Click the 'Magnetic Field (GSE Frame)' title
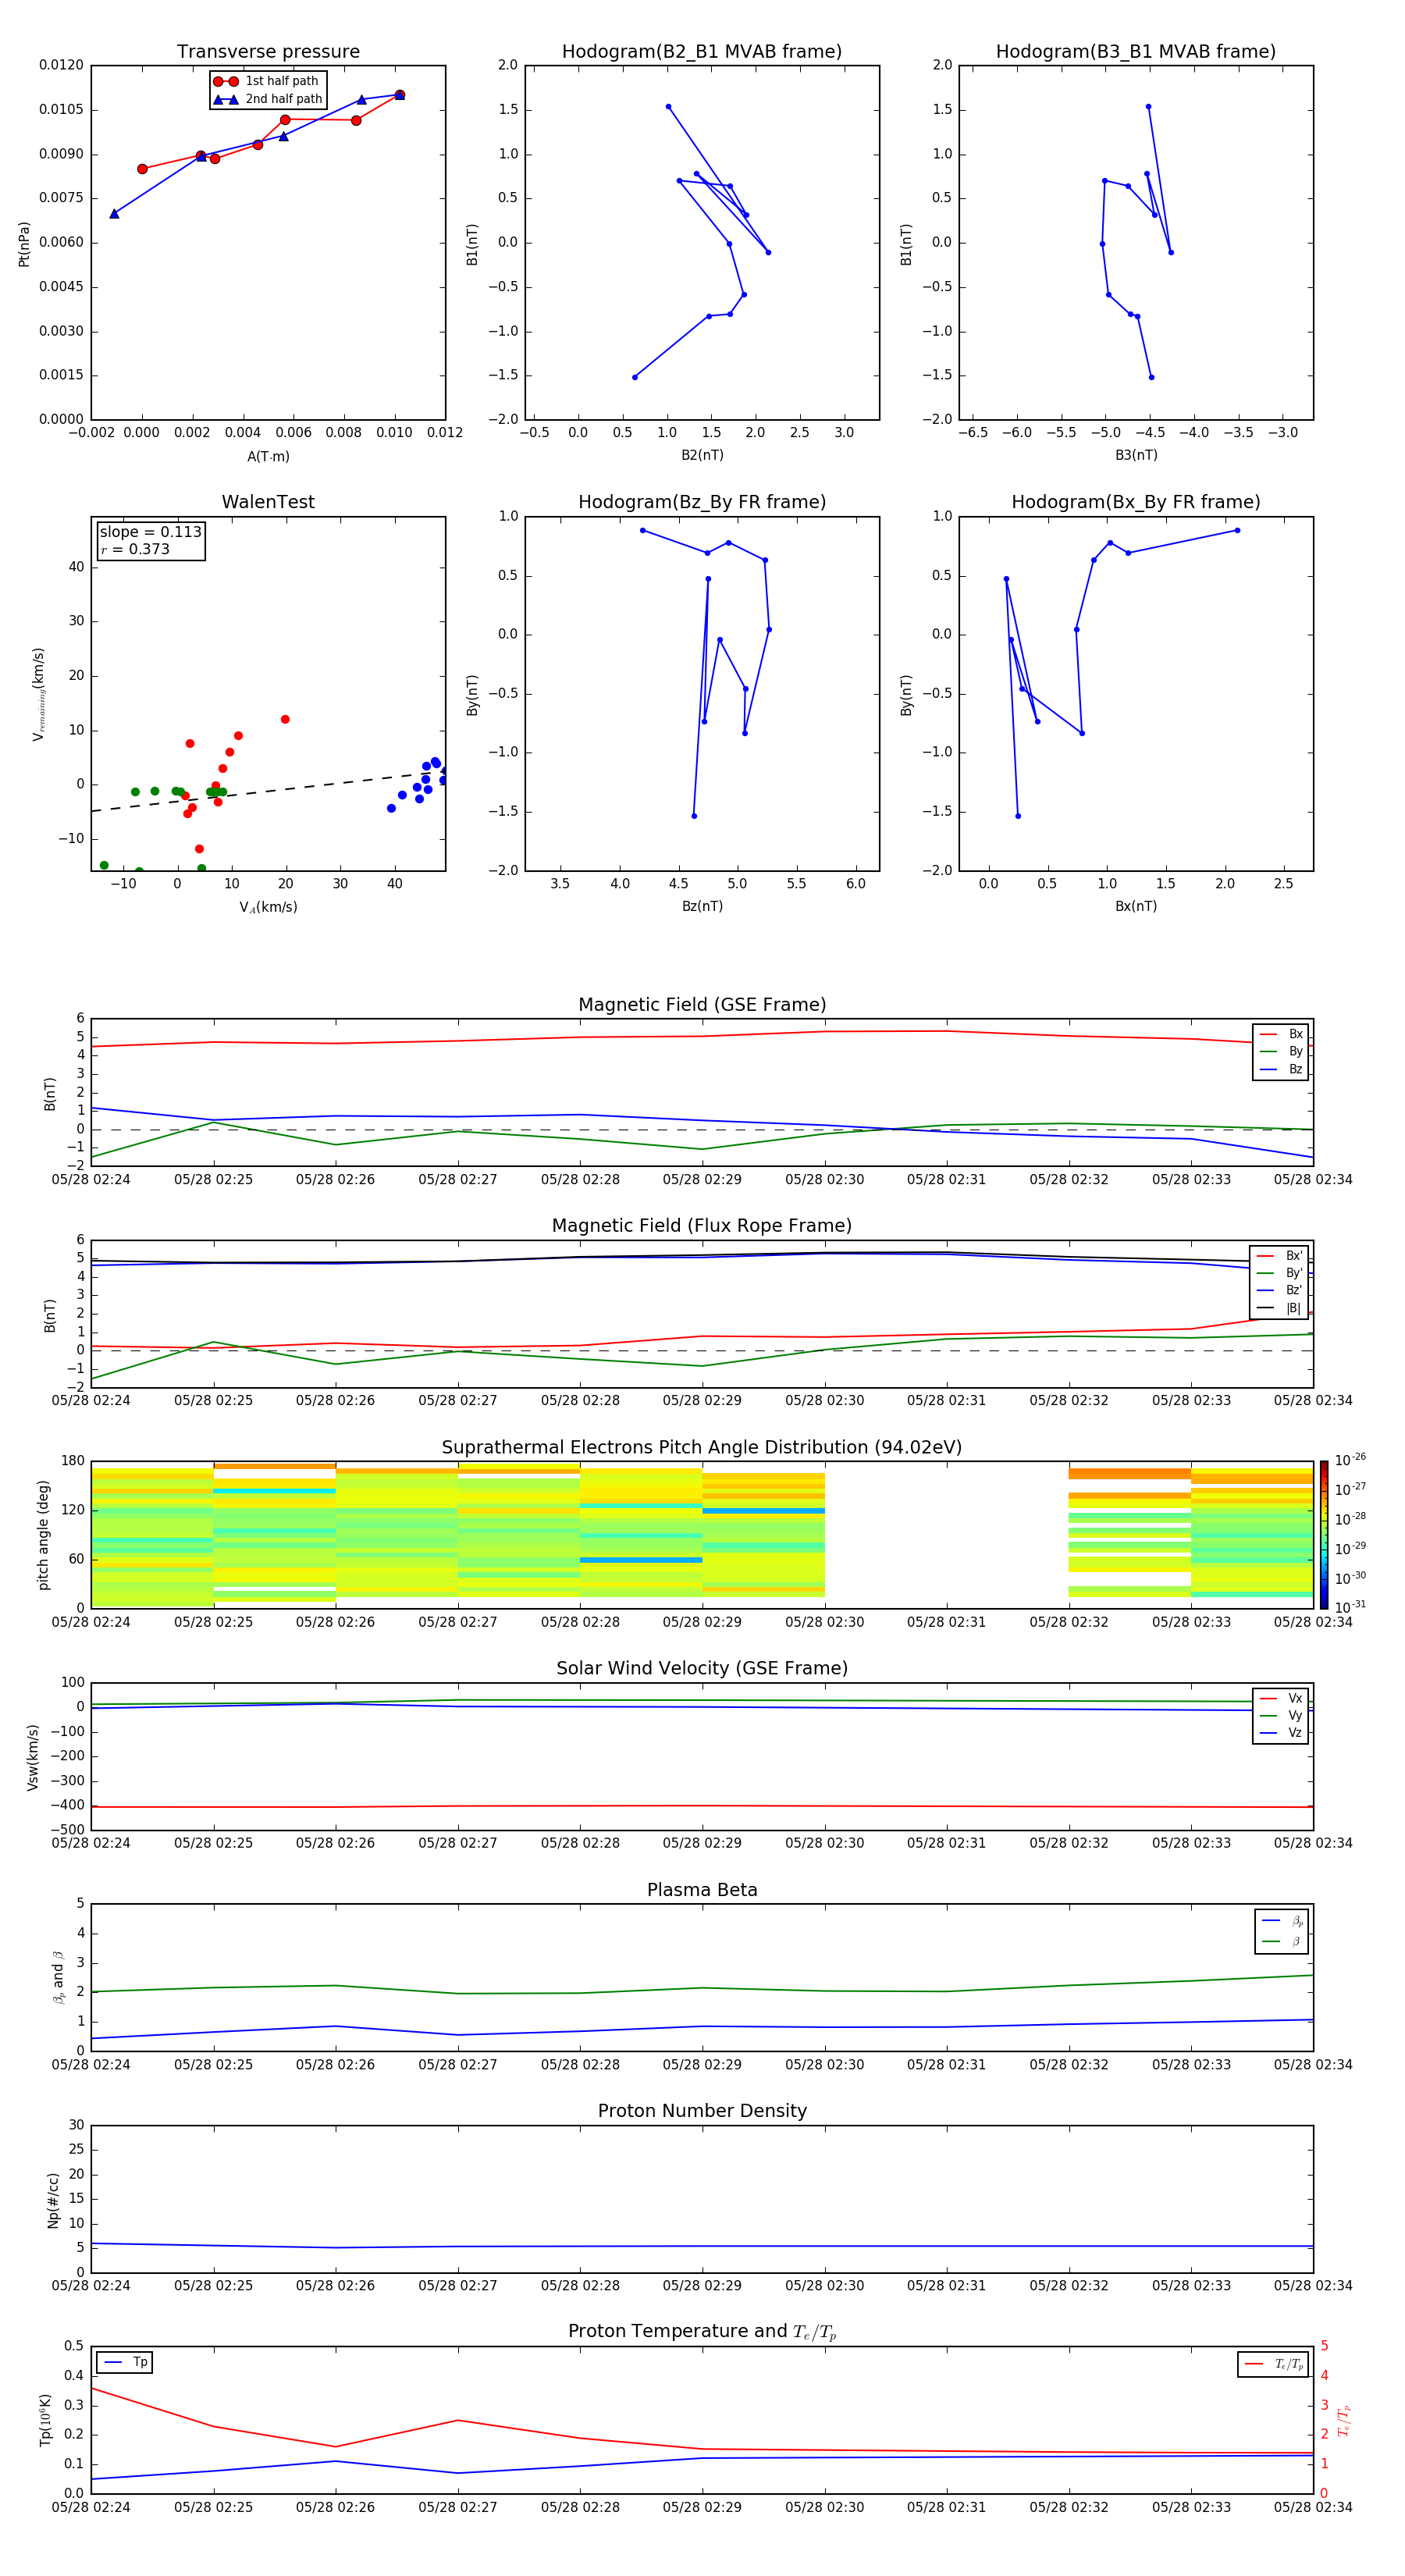 (702, 1005)
